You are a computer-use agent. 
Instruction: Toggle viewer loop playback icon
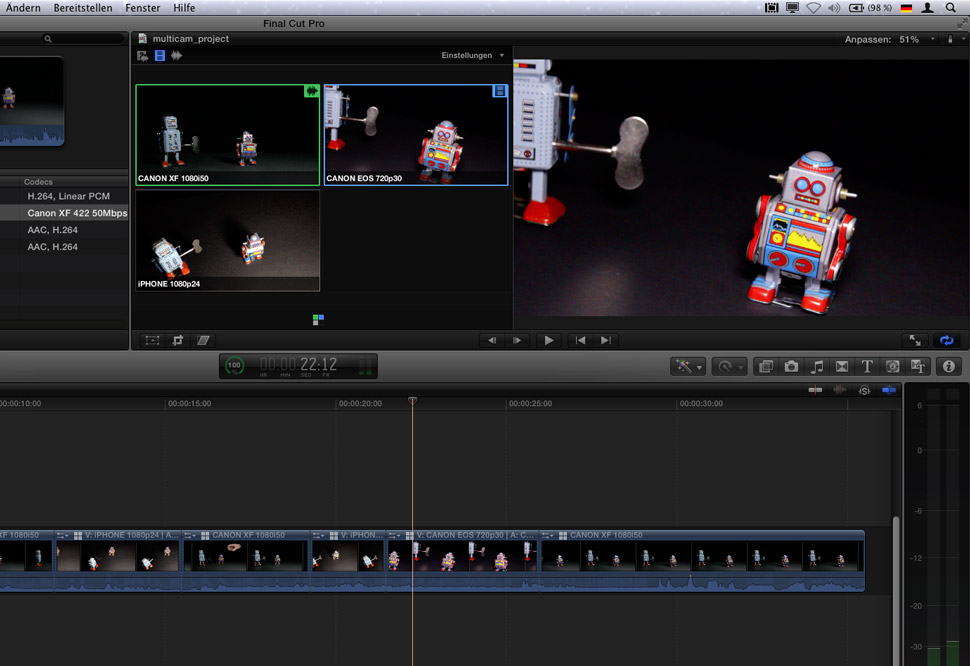pos(946,340)
